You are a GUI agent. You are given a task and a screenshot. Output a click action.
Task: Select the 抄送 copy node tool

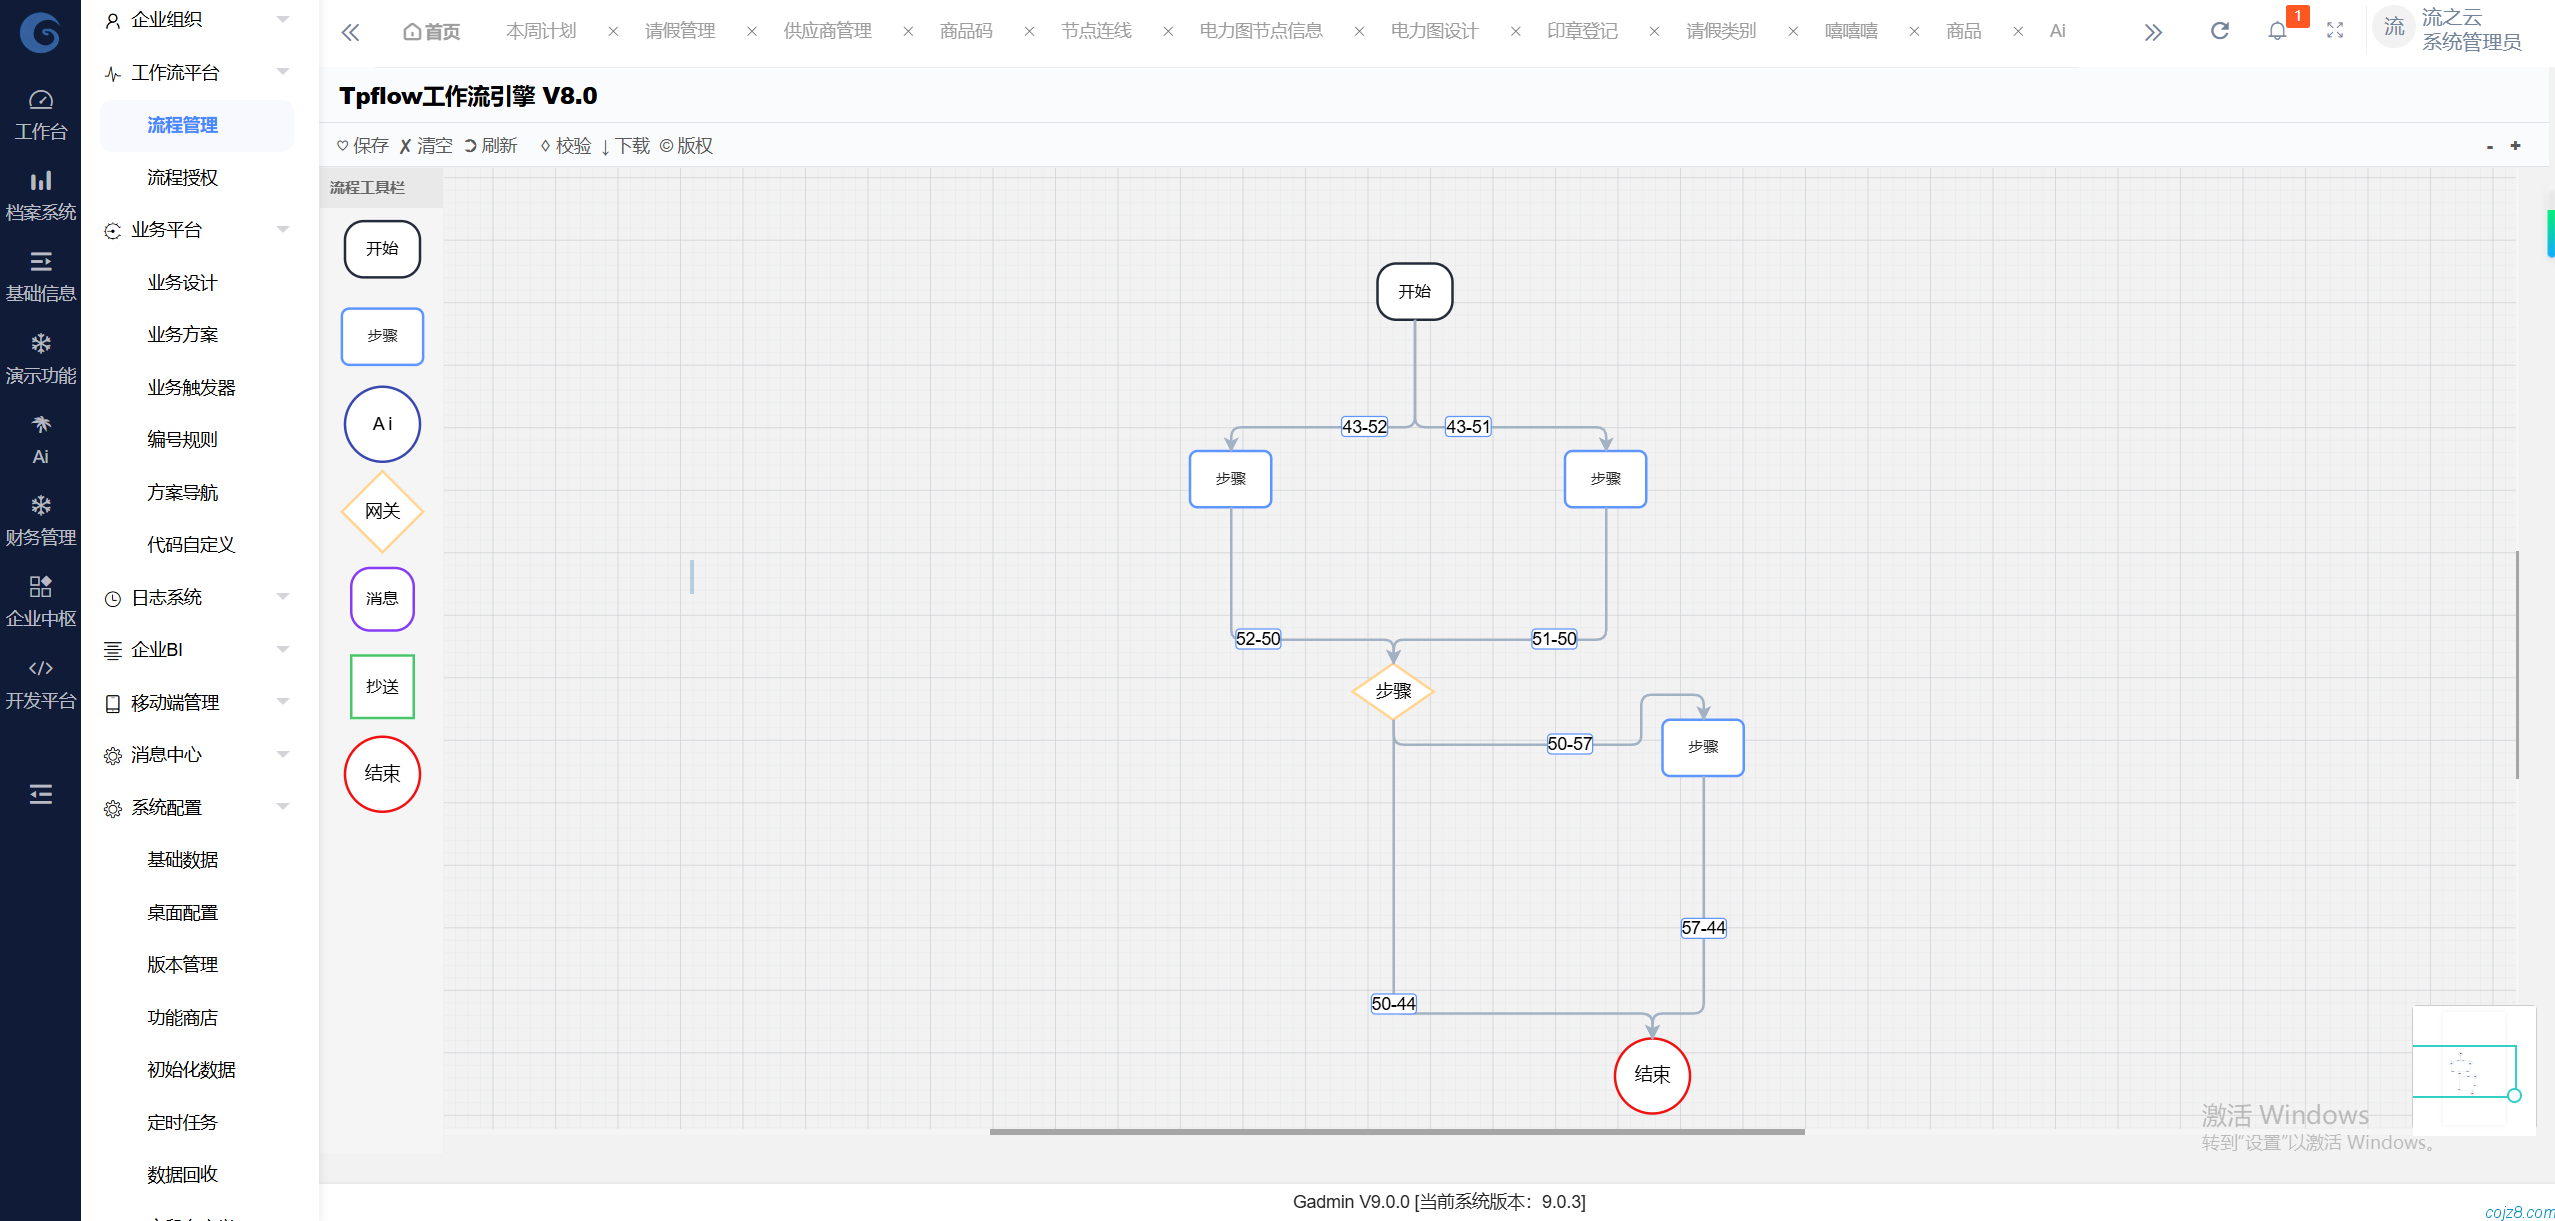coord(382,686)
